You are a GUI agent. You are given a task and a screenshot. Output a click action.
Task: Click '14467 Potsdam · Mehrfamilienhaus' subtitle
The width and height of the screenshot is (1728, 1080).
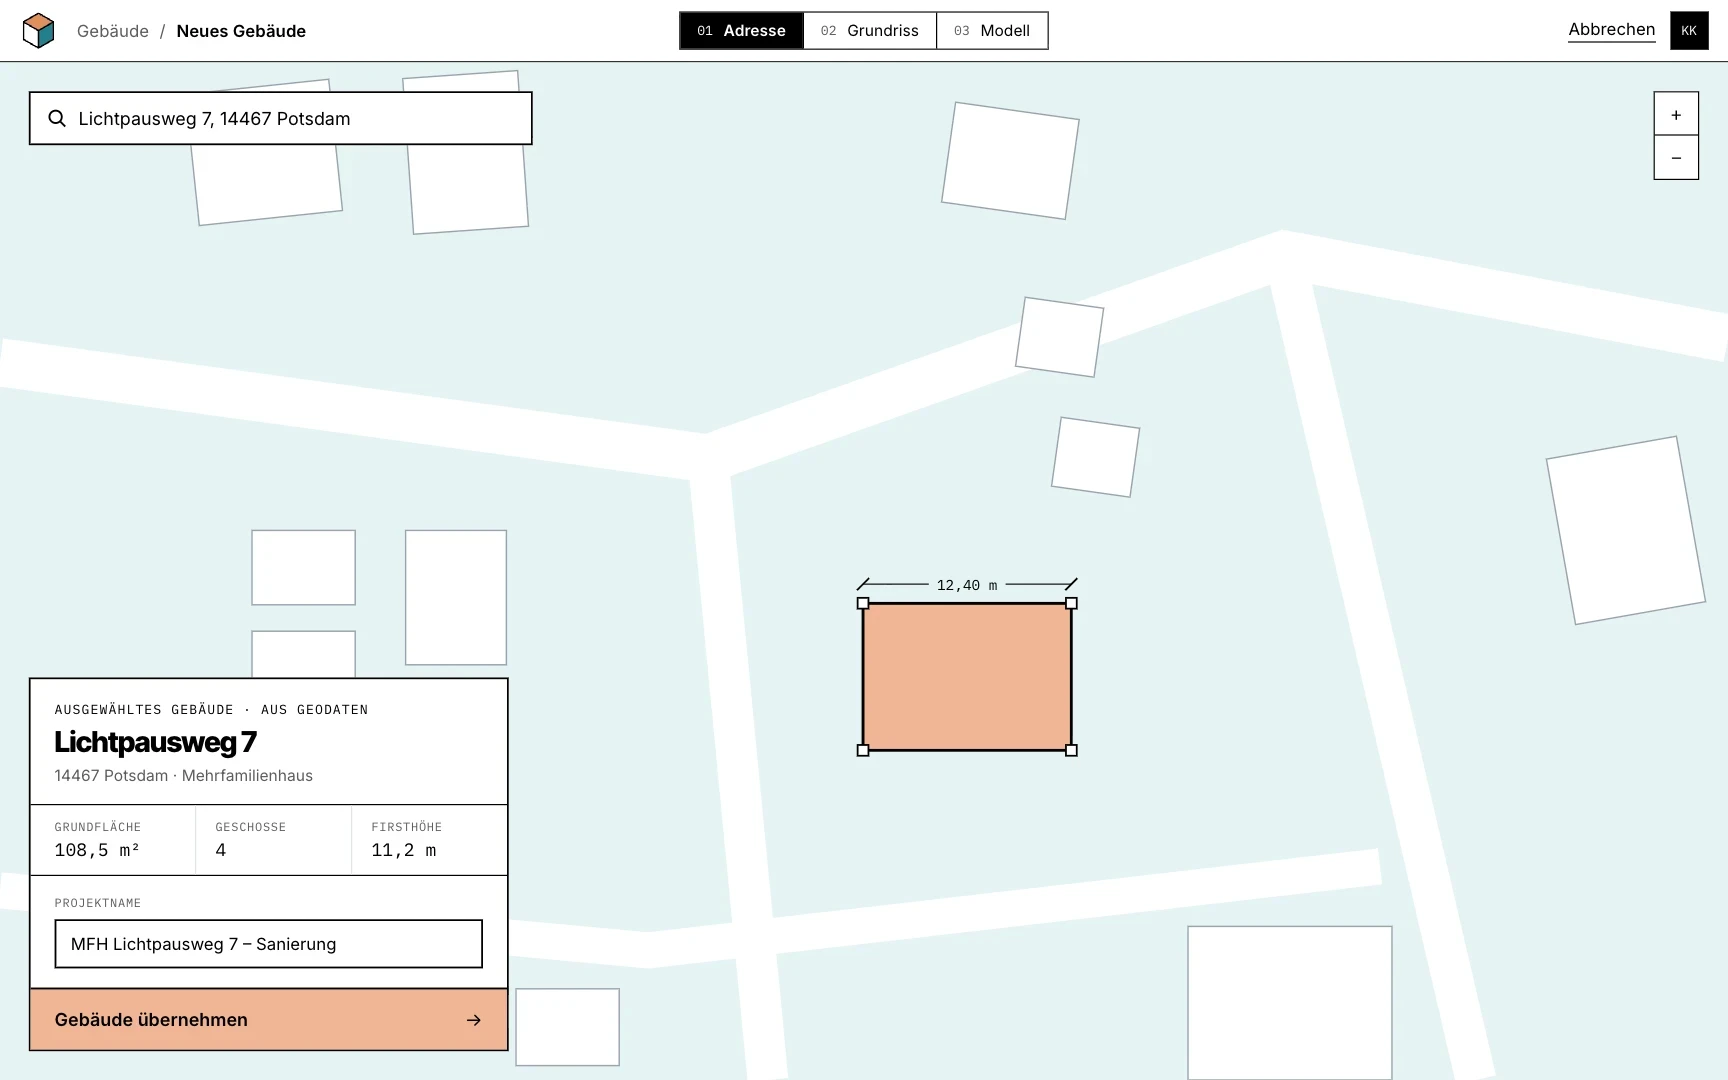click(184, 776)
